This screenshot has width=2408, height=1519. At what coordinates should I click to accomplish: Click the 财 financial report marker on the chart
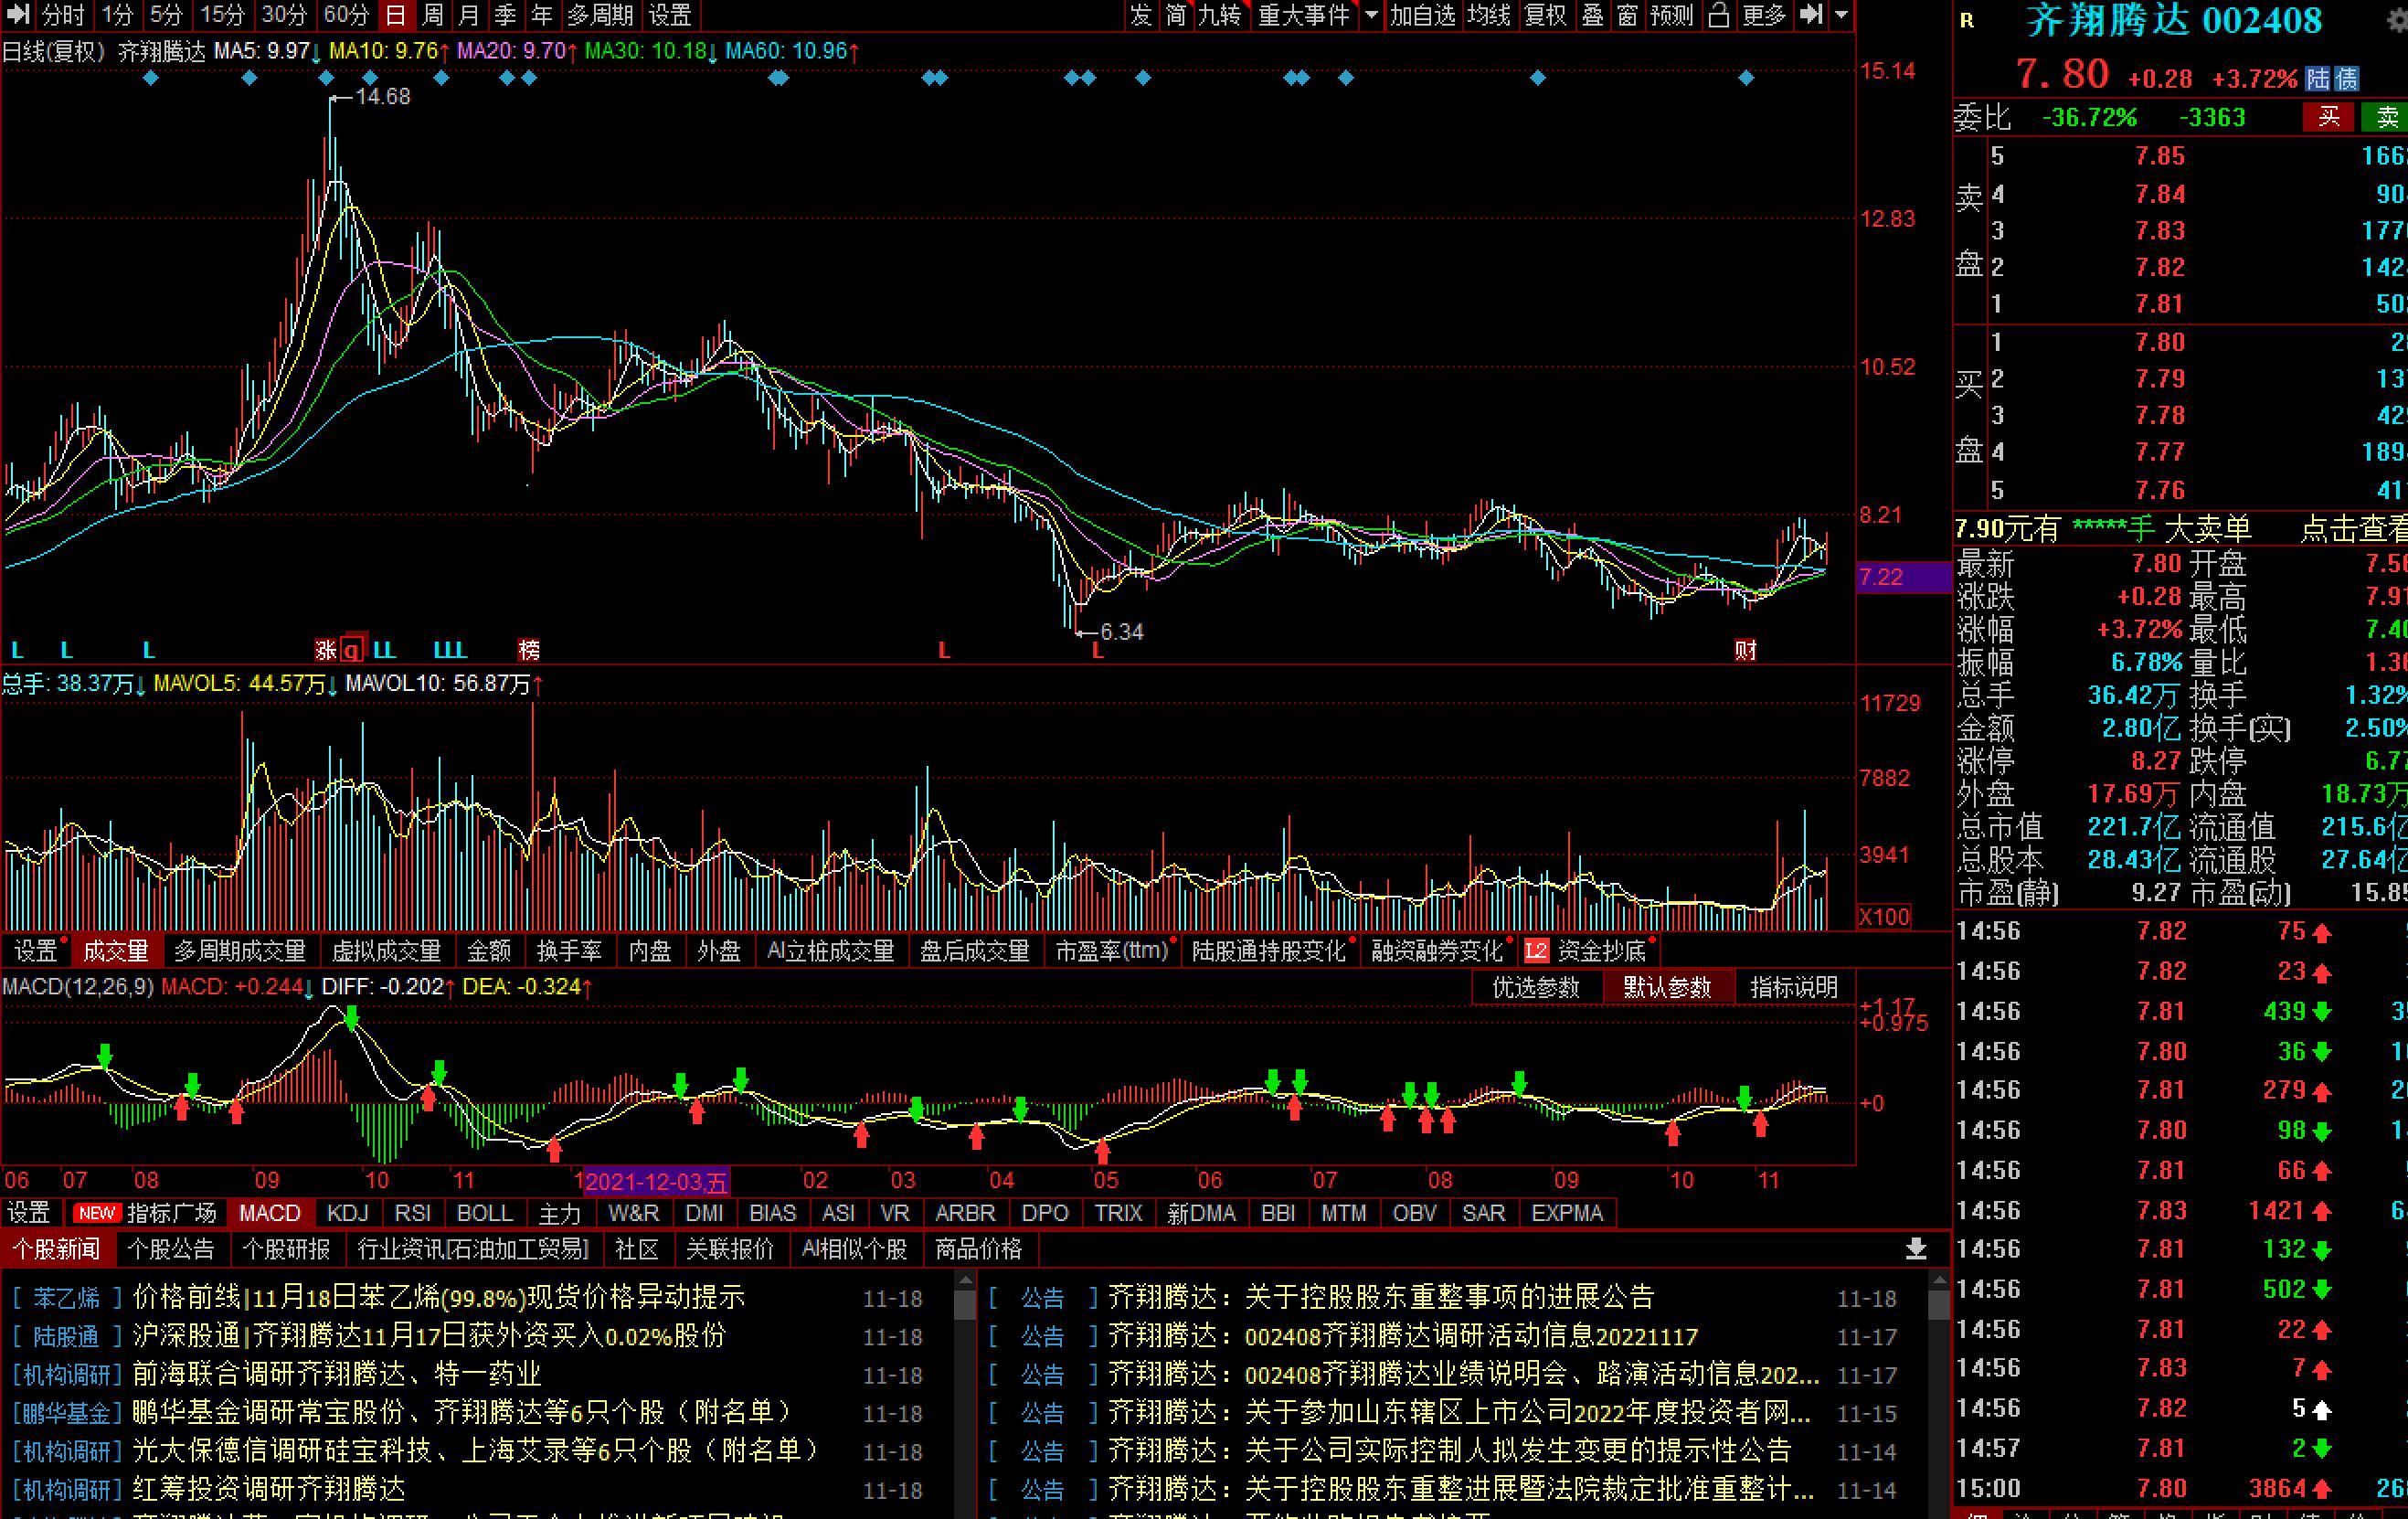click(x=1745, y=650)
